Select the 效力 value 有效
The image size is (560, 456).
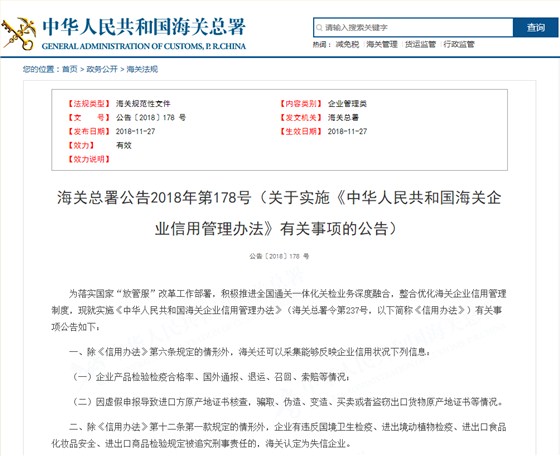[x=124, y=145]
